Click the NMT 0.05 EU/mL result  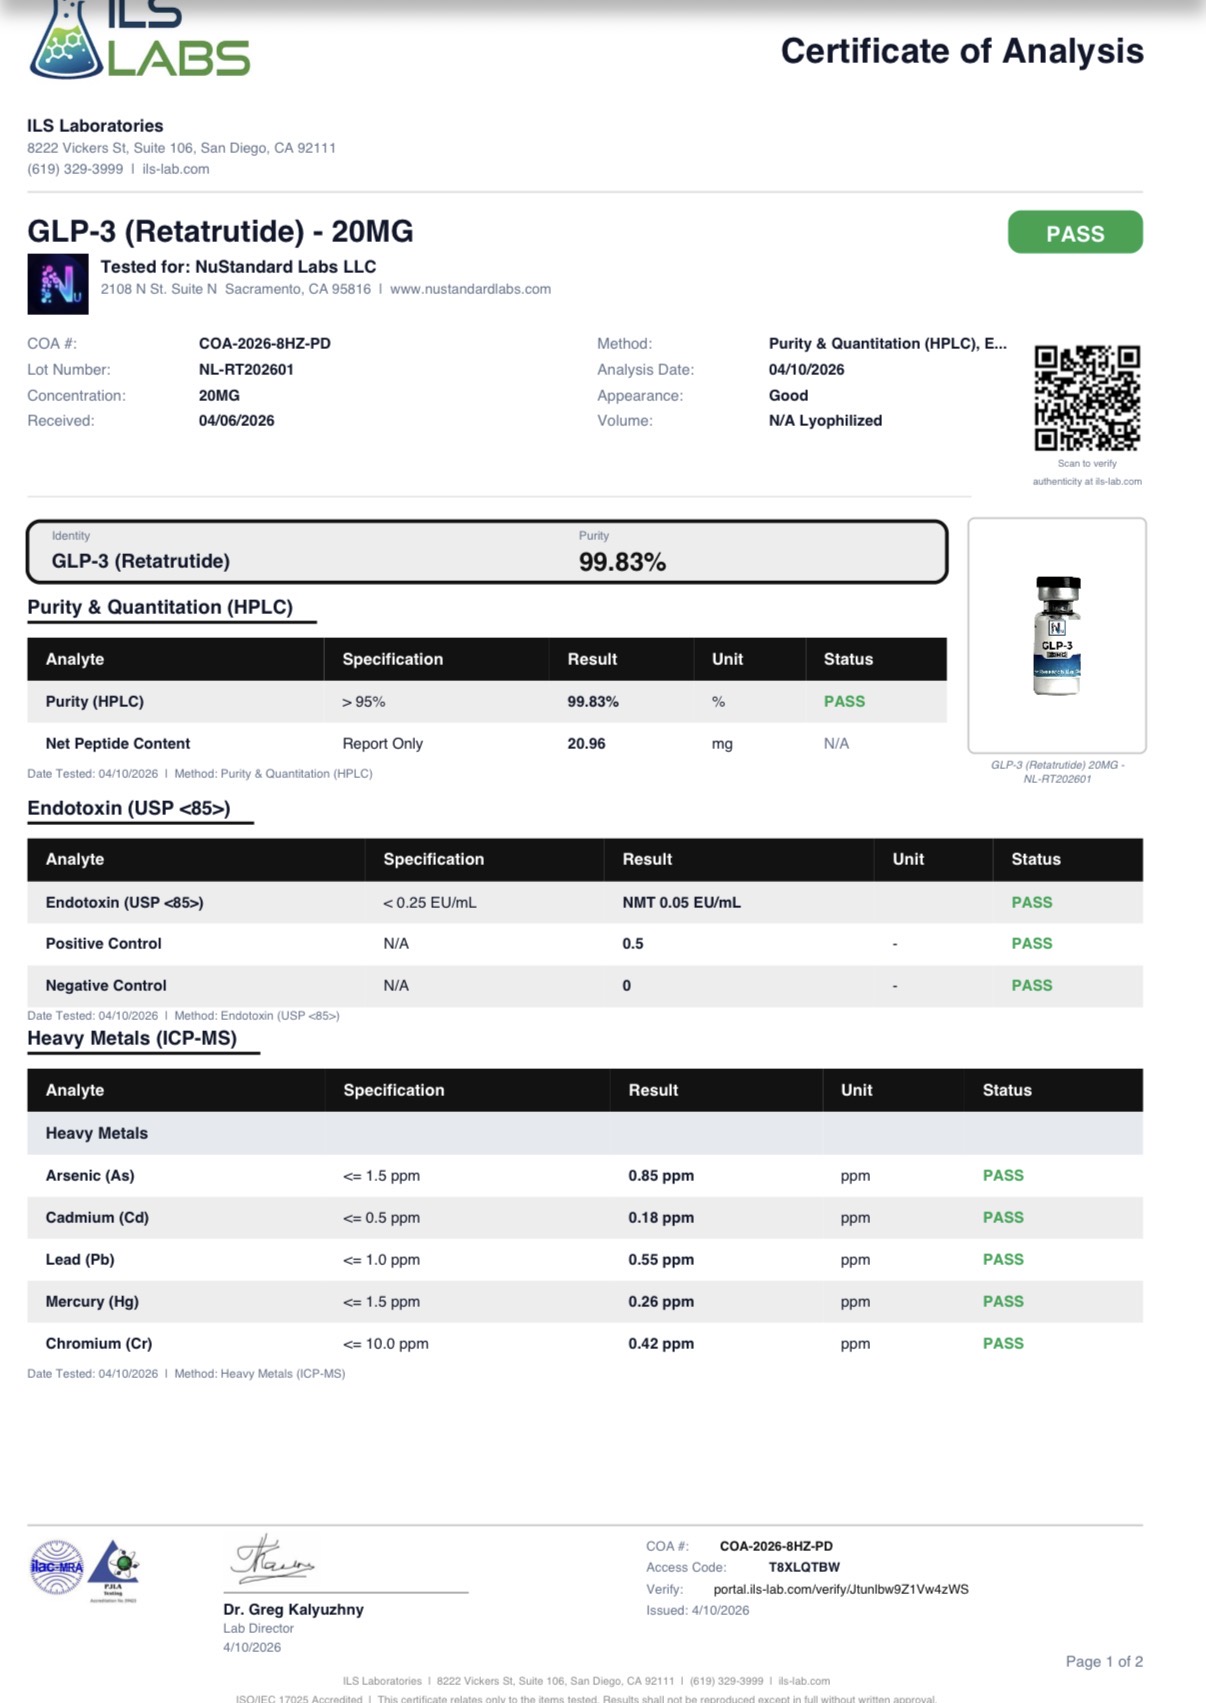pos(682,902)
